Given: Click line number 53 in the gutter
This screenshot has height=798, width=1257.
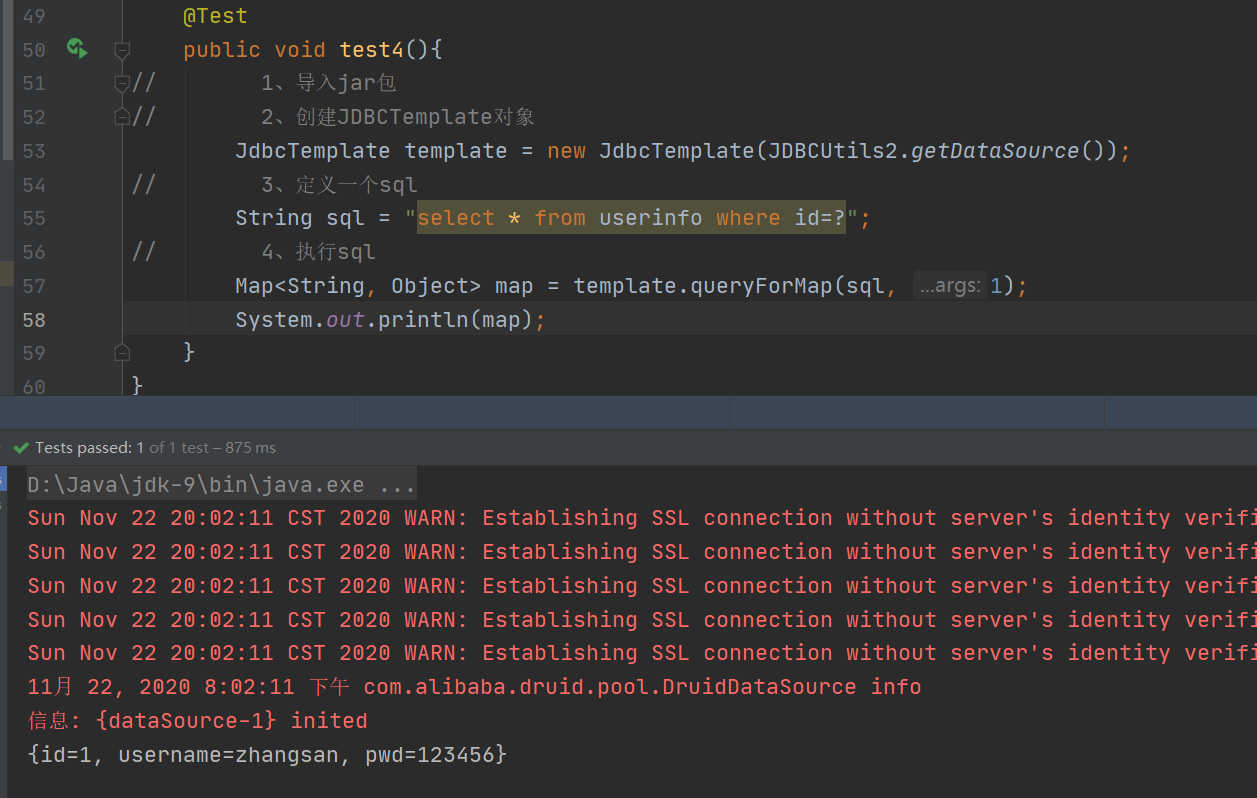Looking at the screenshot, I should pos(33,151).
